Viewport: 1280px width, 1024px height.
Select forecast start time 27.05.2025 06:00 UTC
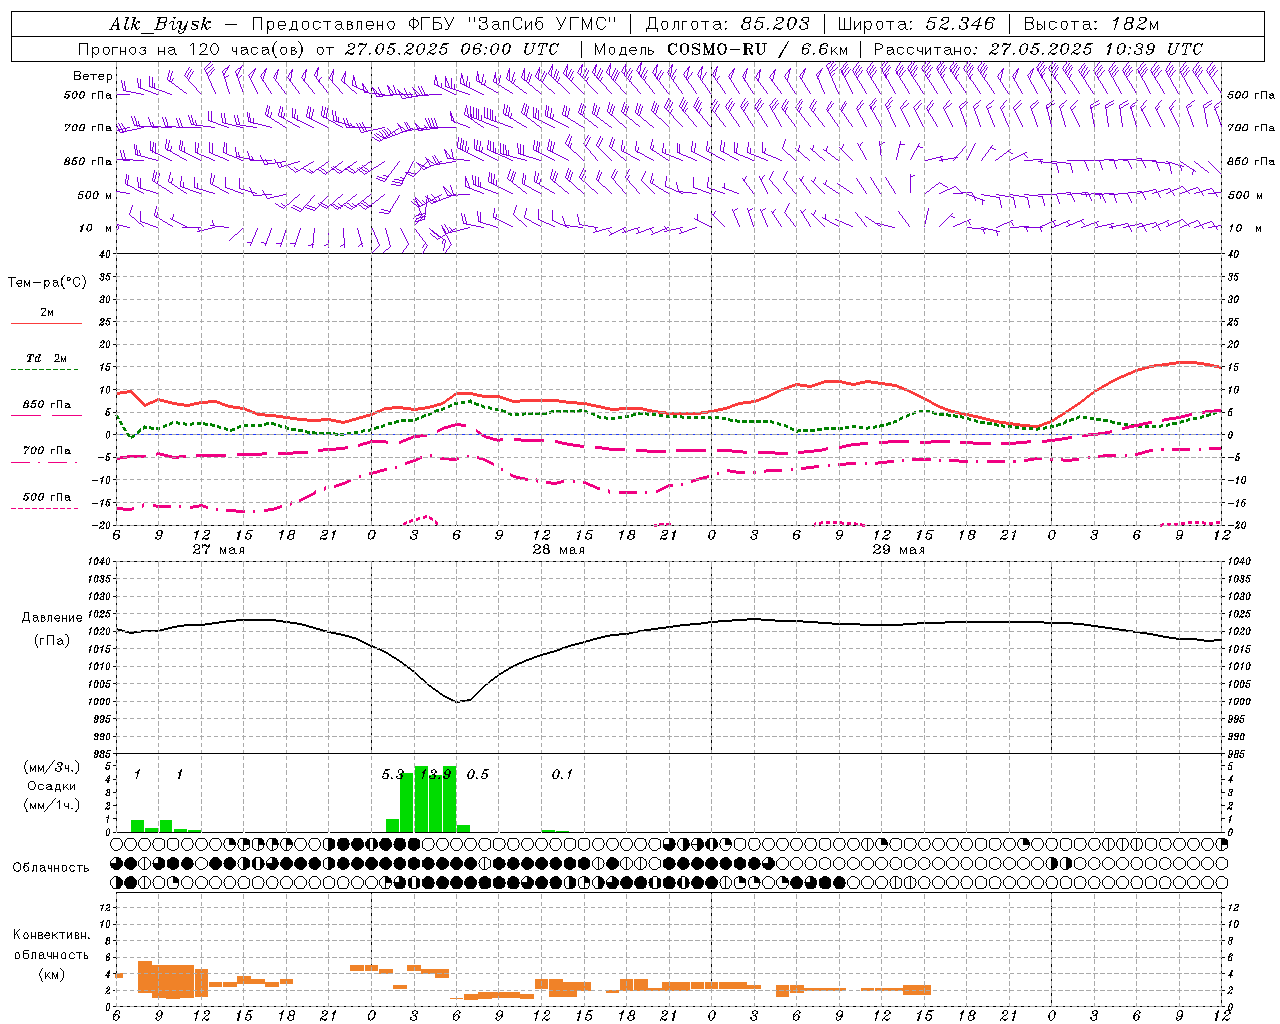tap(452, 49)
